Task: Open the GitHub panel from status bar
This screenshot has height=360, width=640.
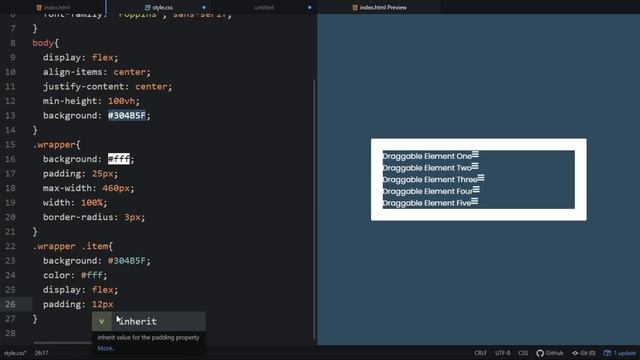Action: (x=550, y=353)
